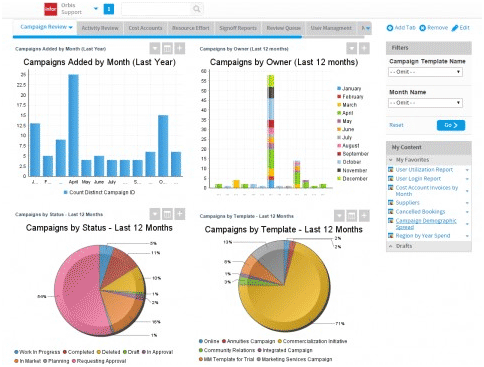Toggle December legend entry in Owner chart
The width and height of the screenshot is (484, 367).
pyautogui.click(x=352, y=179)
